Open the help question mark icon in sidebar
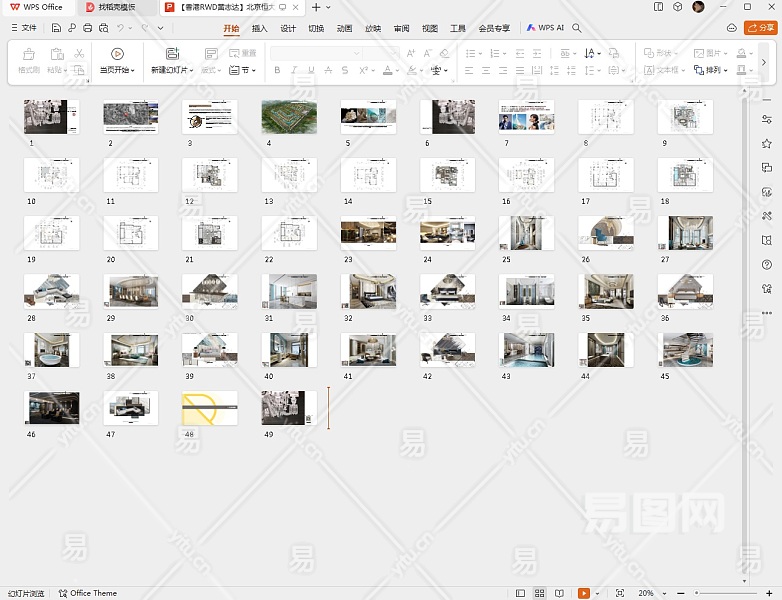The height and width of the screenshot is (600, 782). point(767,264)
